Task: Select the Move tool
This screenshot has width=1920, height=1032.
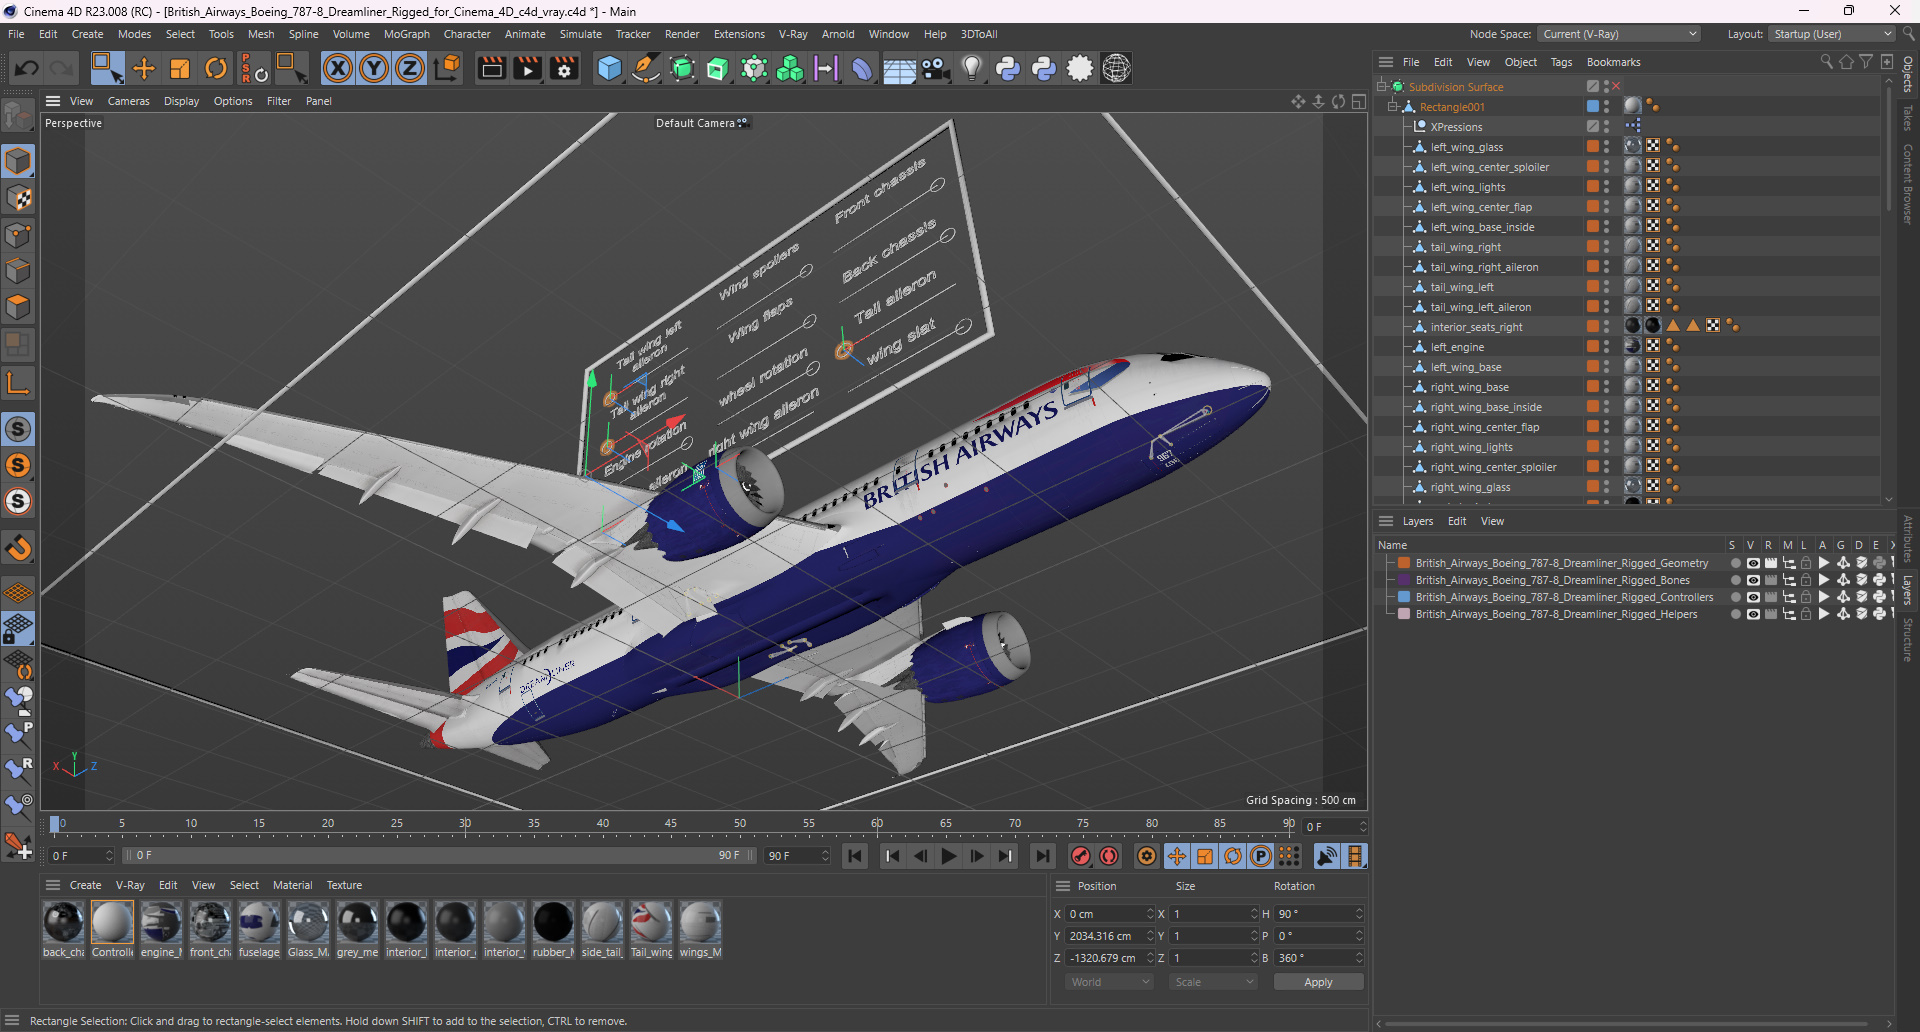Action: pyautogui.click(x=144, y=68)
